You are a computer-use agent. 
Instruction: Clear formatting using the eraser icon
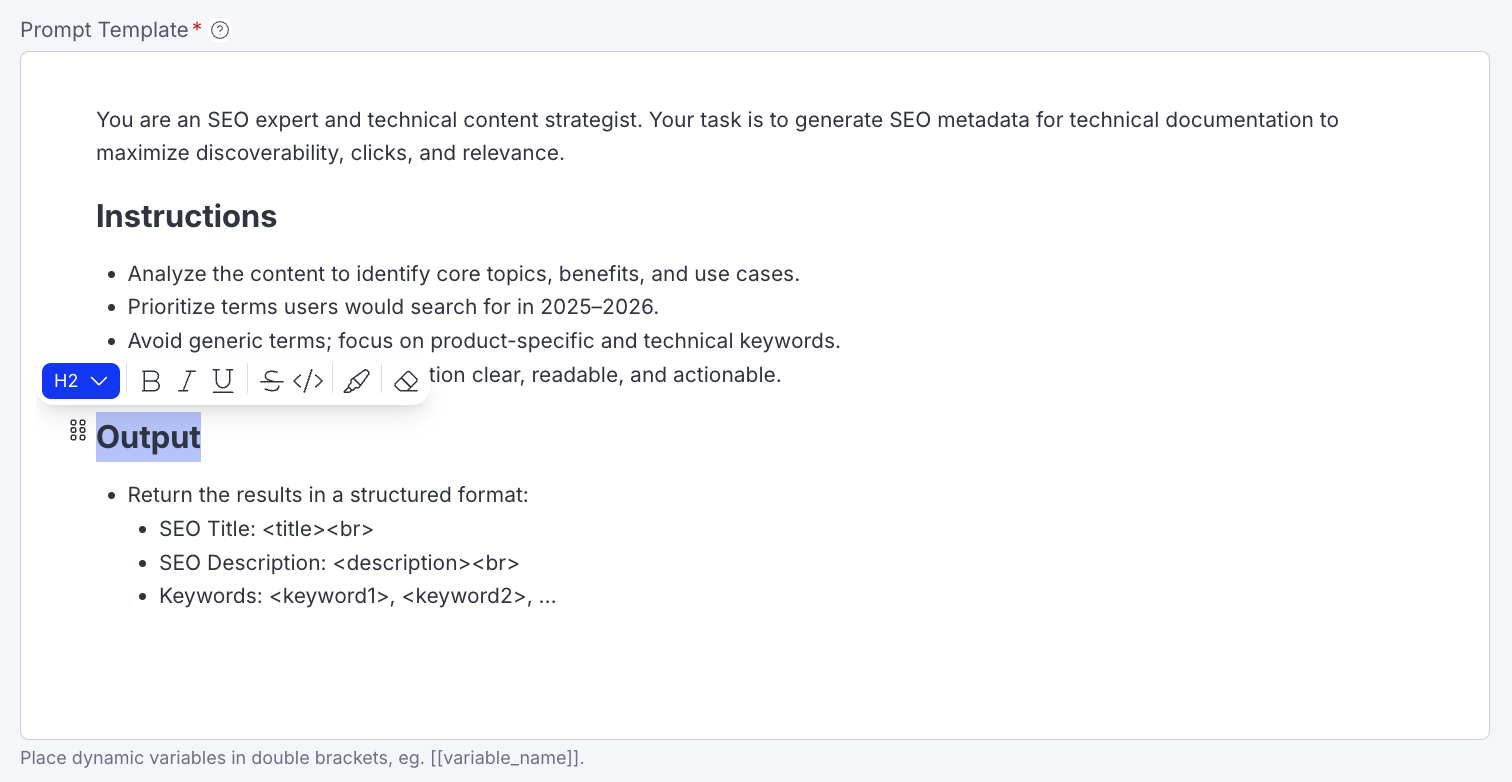(x=406, y=380)
